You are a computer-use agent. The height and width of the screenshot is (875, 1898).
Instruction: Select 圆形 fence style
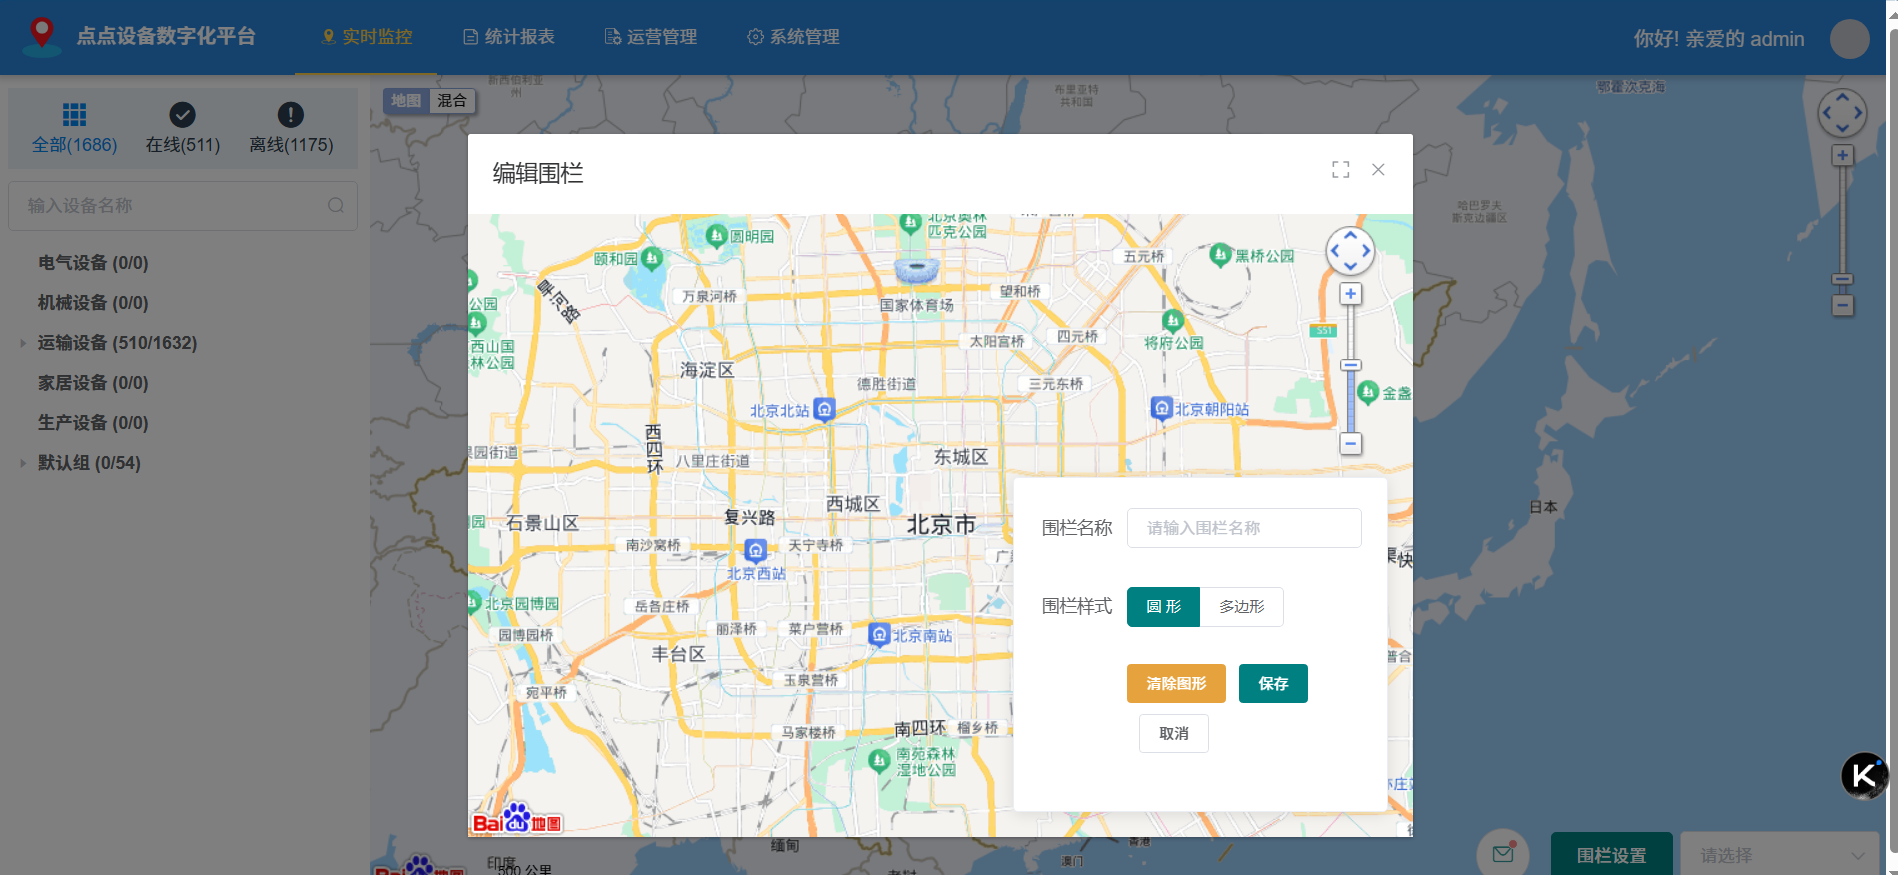point(1163,607)
